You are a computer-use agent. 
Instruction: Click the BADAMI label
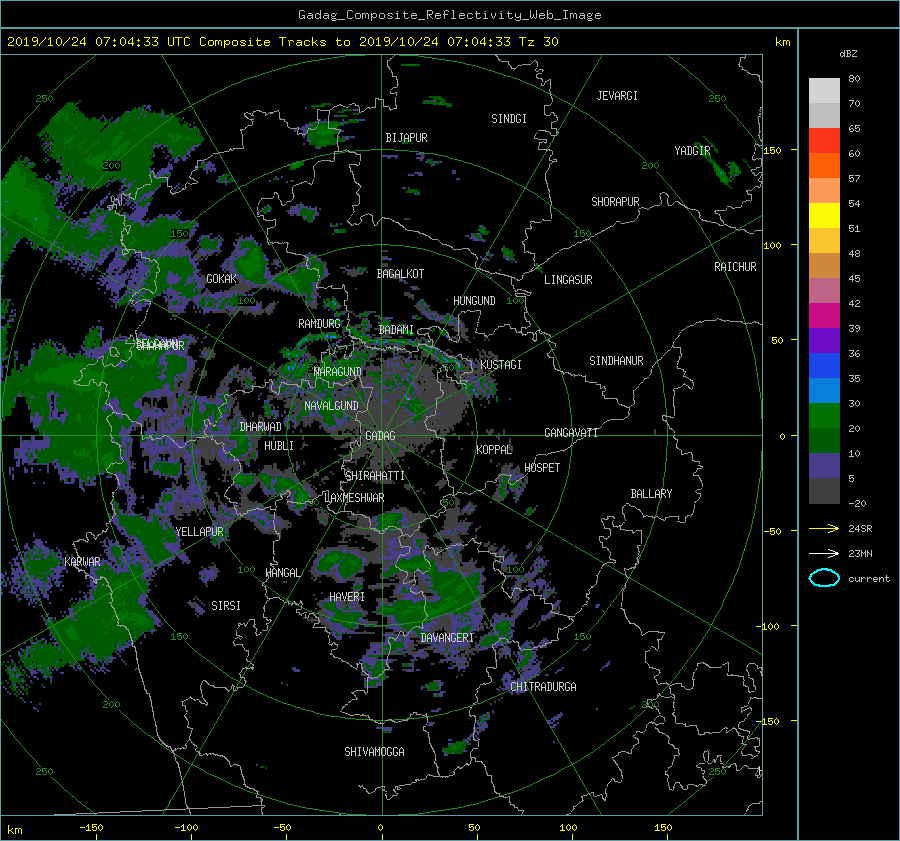[396, 330]
